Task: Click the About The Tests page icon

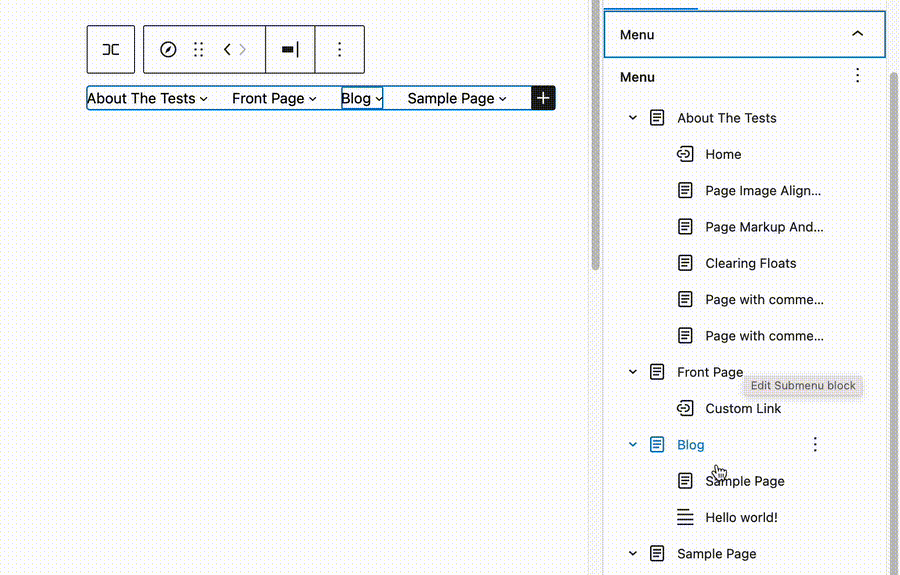Action: (x=657, y=118)
